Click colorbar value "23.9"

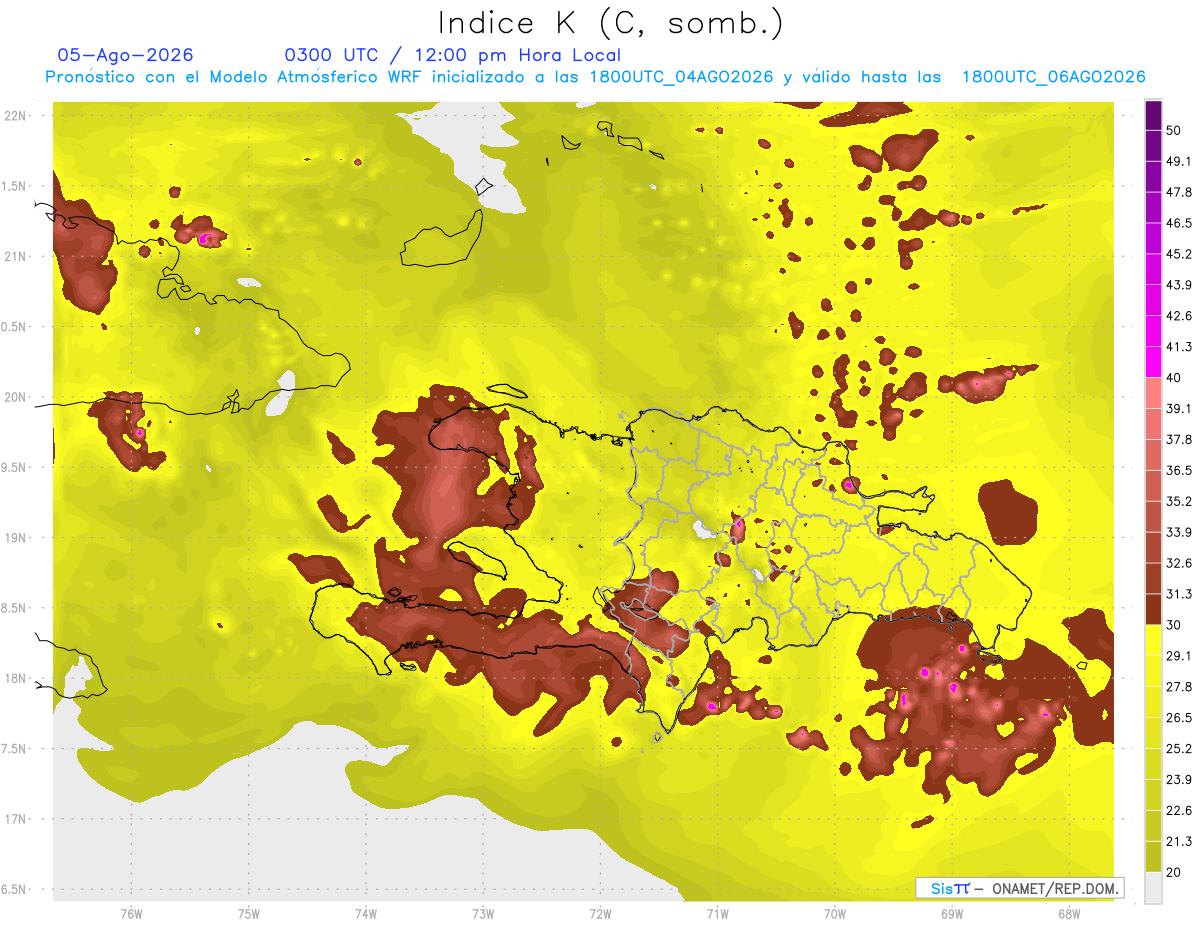tap(1178, 780)
